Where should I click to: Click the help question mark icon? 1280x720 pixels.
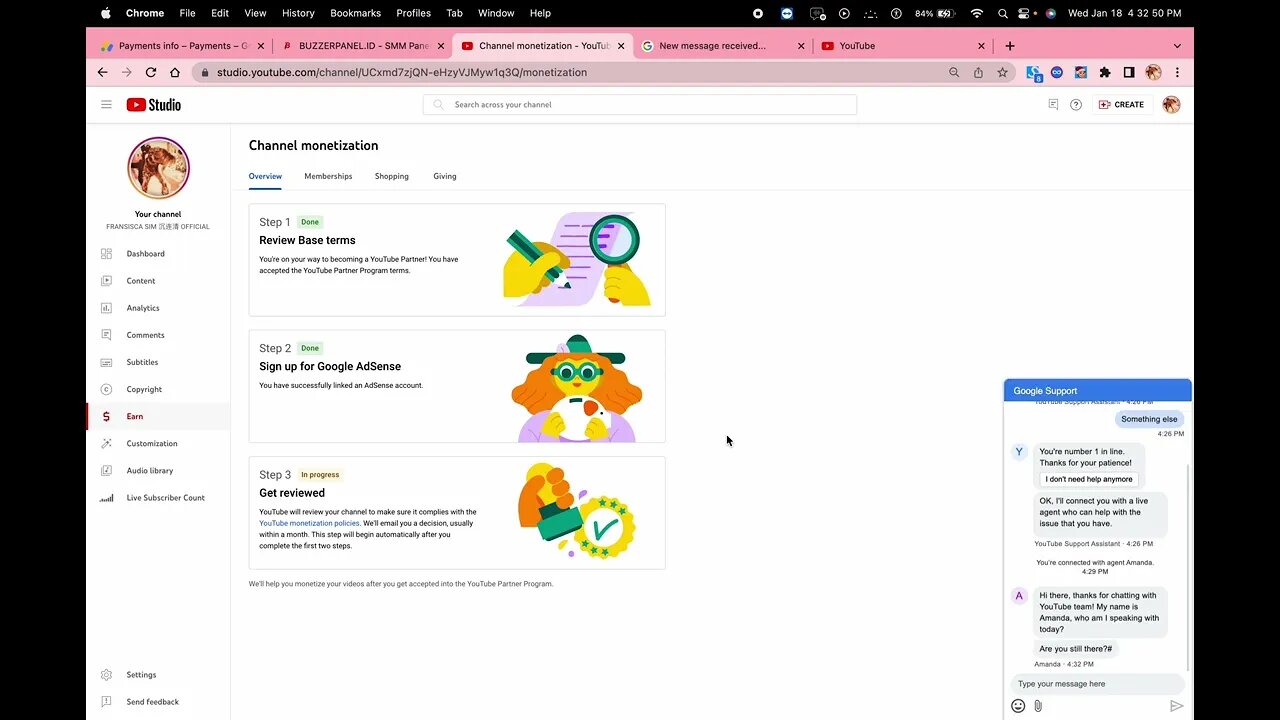(1076, 104)
